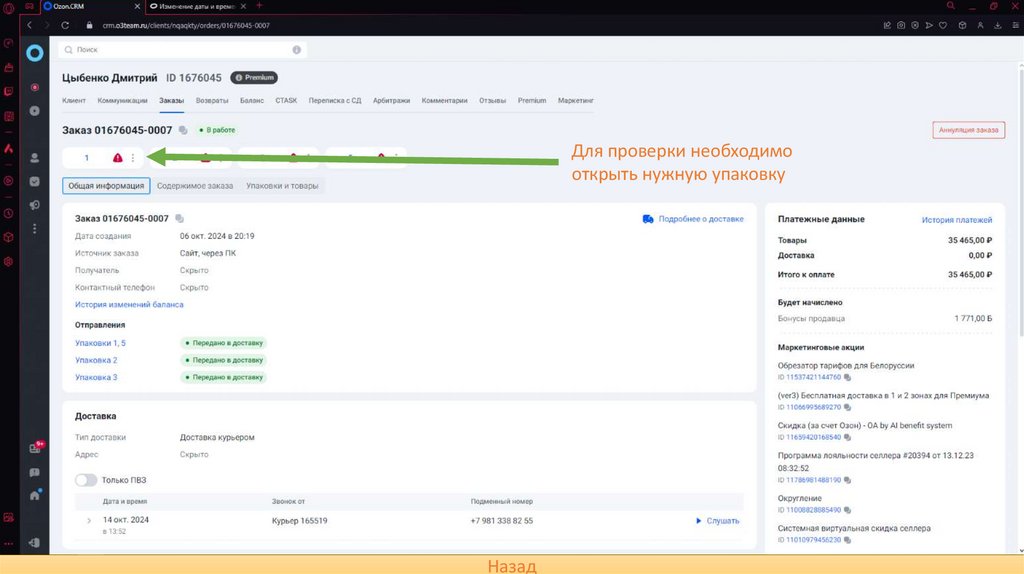1024x574 pixels.
Task: Click the info icon in the search field
Action: pyautogui.click(x=296, y=50)
